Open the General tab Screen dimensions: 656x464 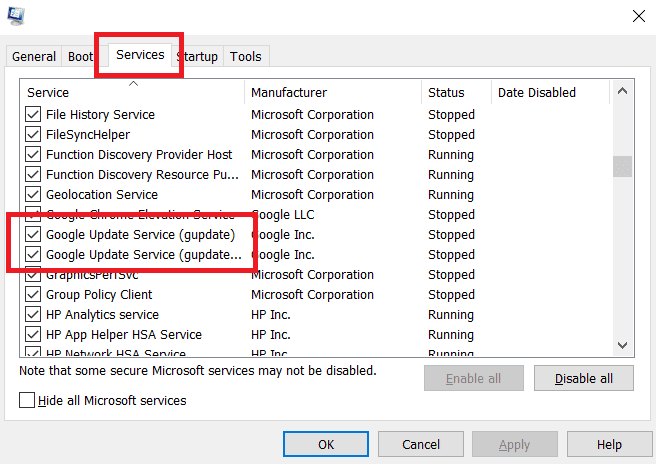pyautogui.click(x=34, y=56)
